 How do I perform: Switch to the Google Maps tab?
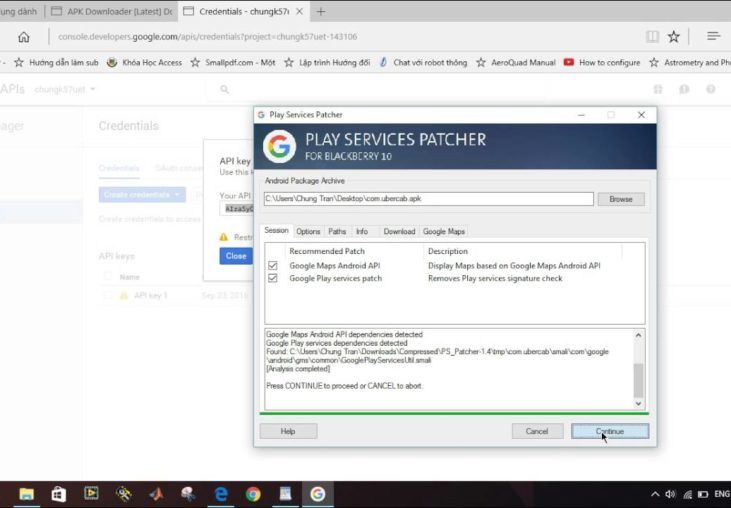[443, 231]
